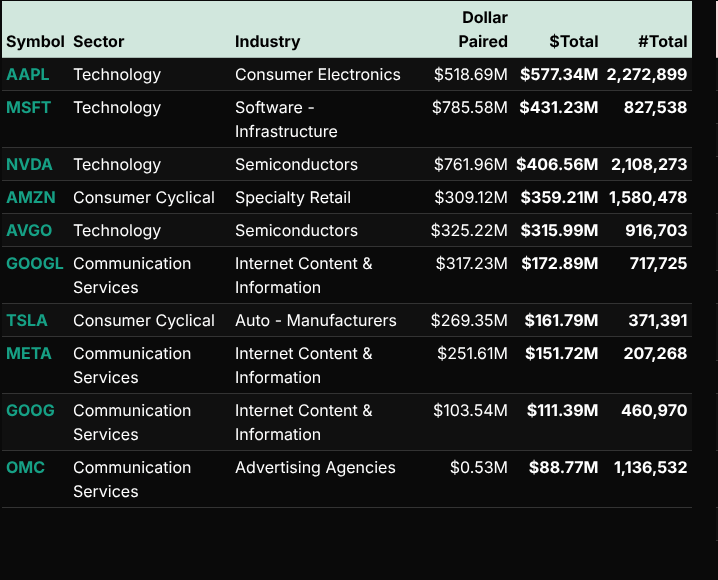Click the OMC symbol link
The width and height of the screenshot is (718, 580).
tap(25, 468)
